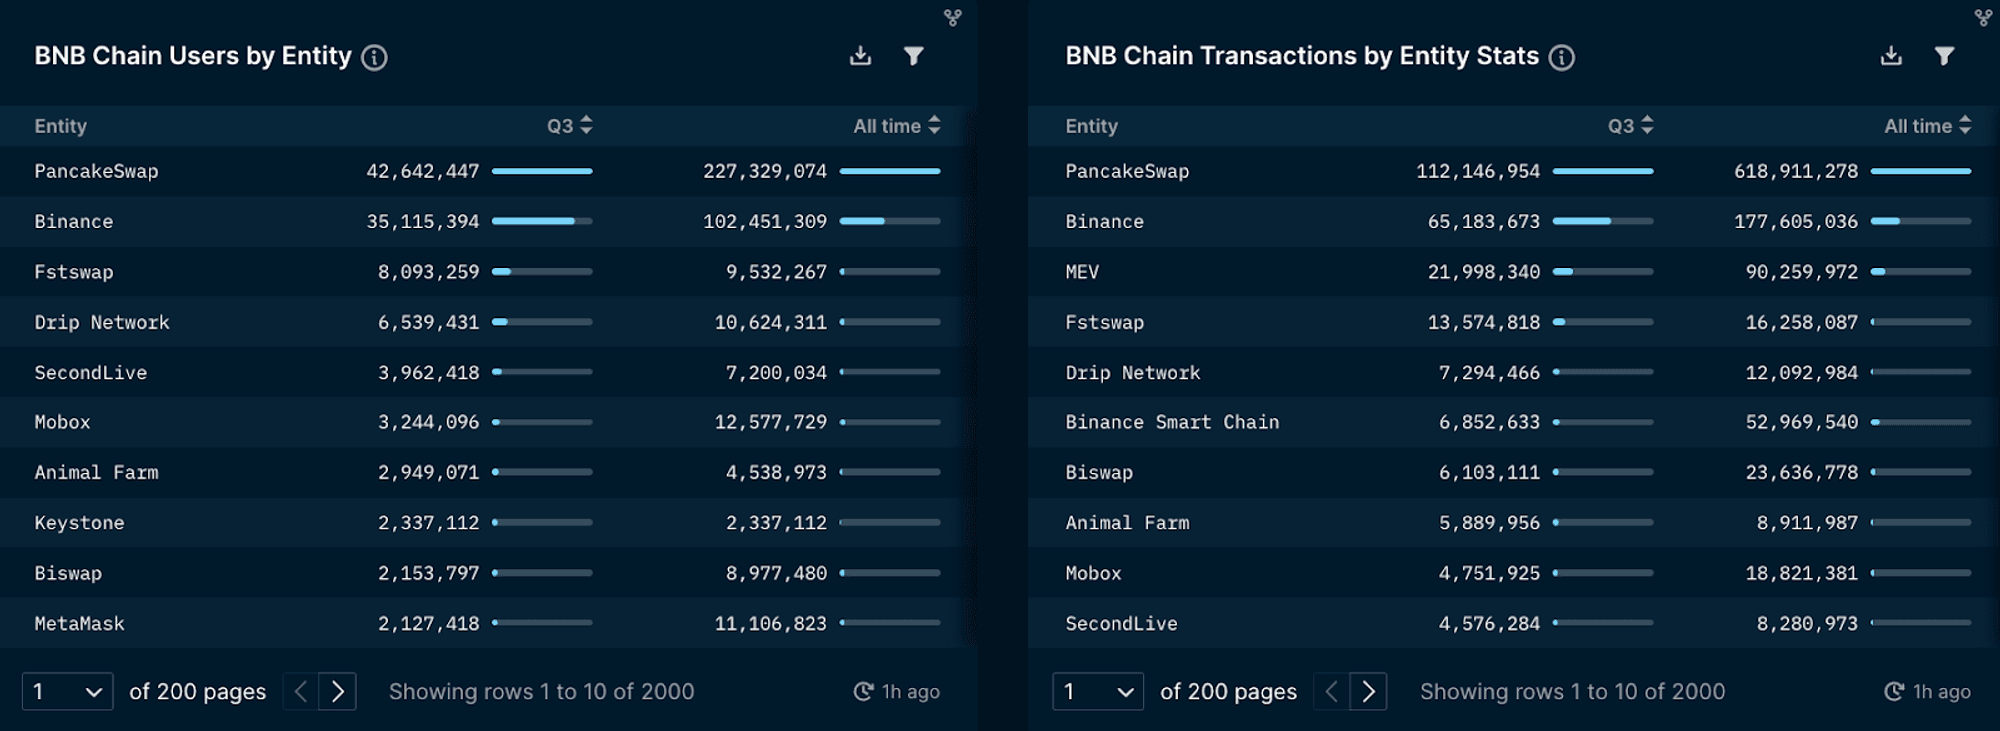This screenshot has height=731, width=2000.
Task: Go to previous page in Users panel
Action: tap(301, 691)
